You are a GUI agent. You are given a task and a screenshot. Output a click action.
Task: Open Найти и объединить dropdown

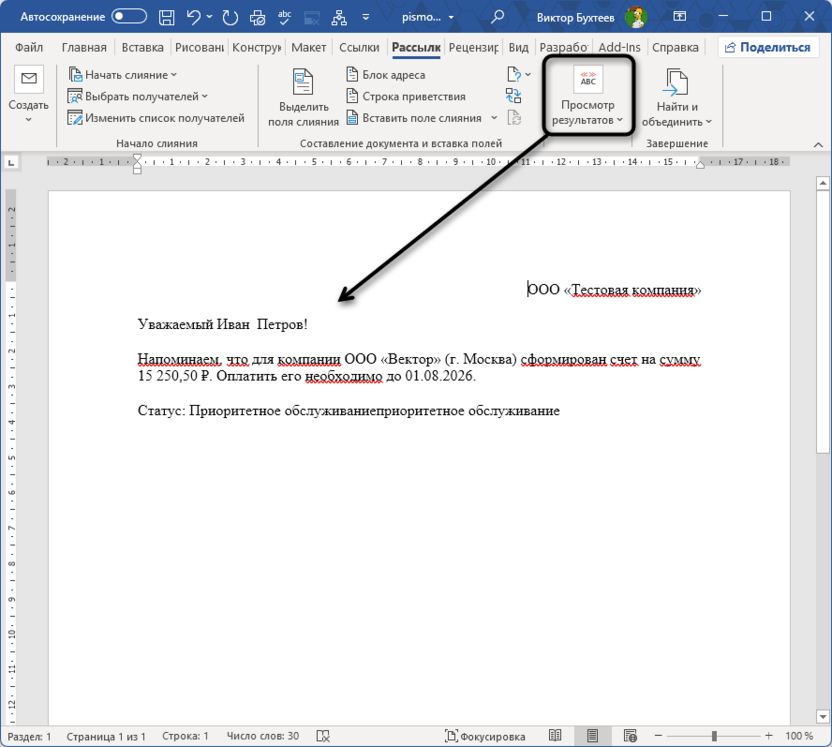677,98
